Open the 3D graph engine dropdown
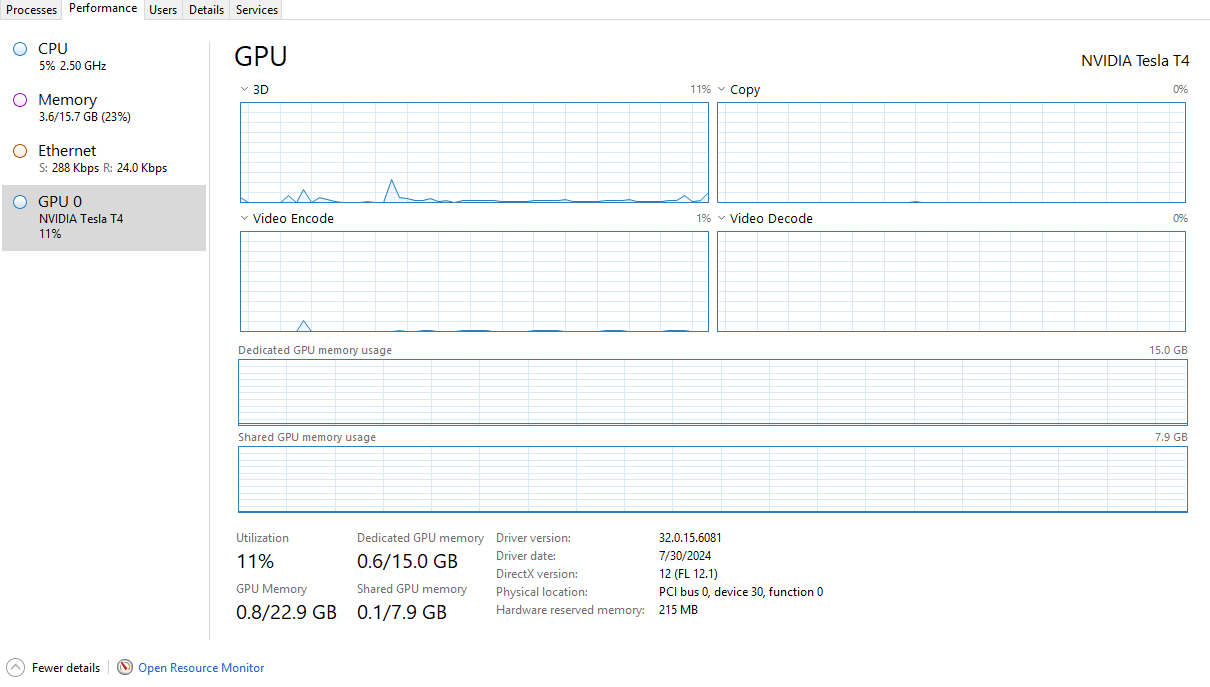Screen dimensions: 1210x687 pos(245,89)
